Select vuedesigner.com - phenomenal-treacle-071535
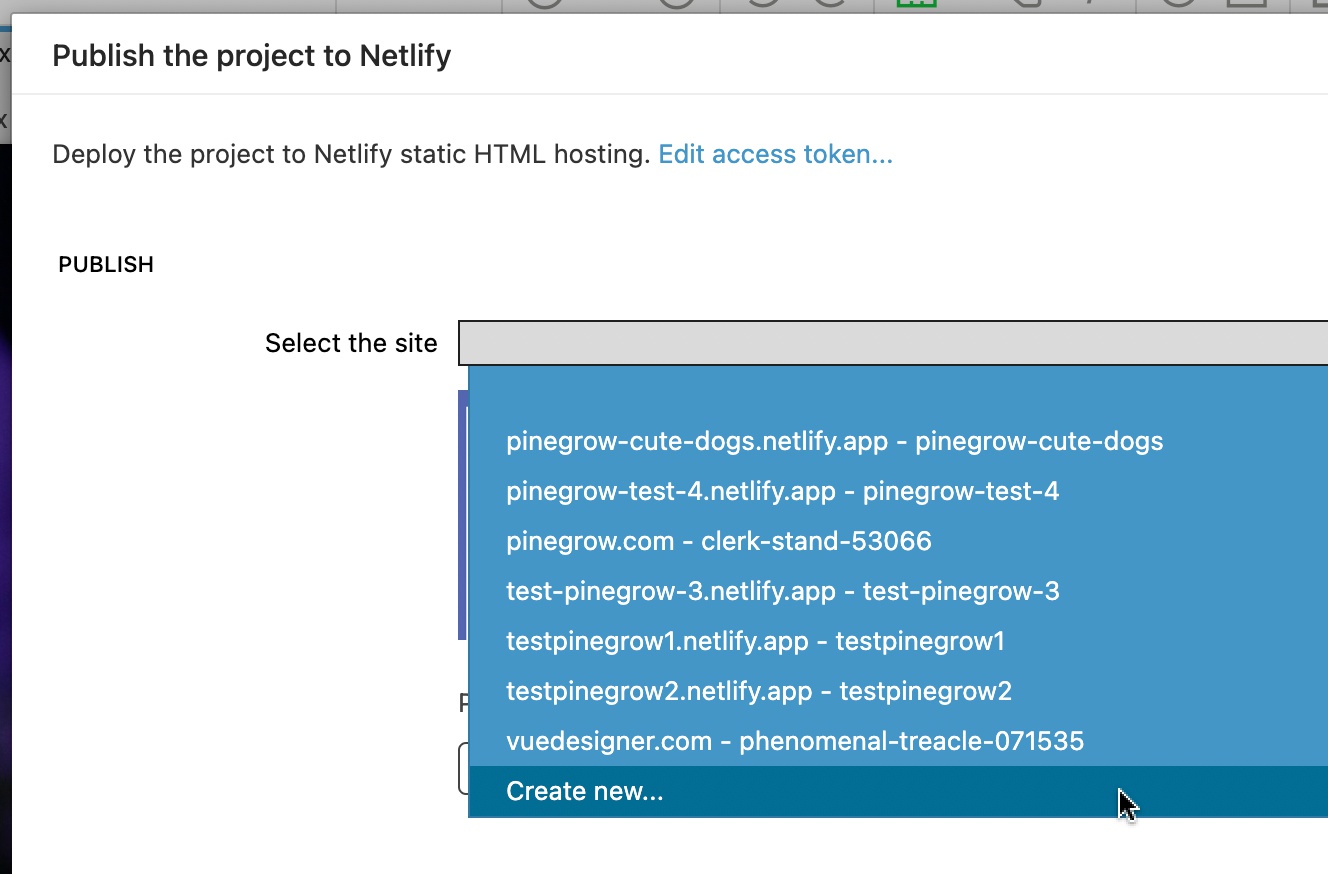 pyautogui.click(x=898, y=741)
